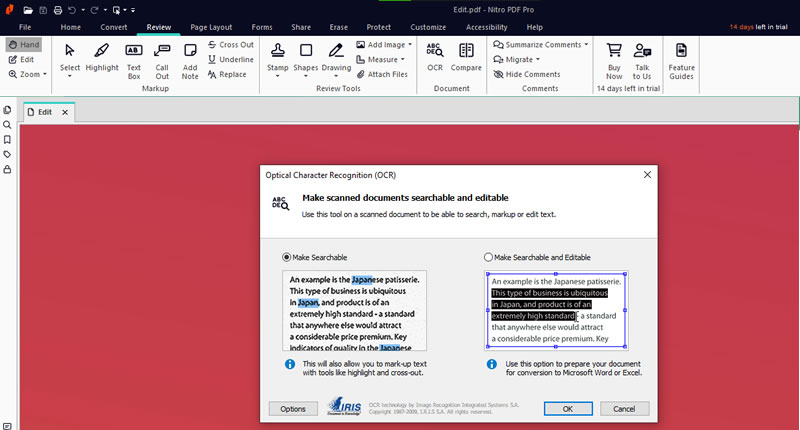Viewport: 800px width, 430px height.
Task: Apply the Cross Out markup
Action: coord(231,45)
